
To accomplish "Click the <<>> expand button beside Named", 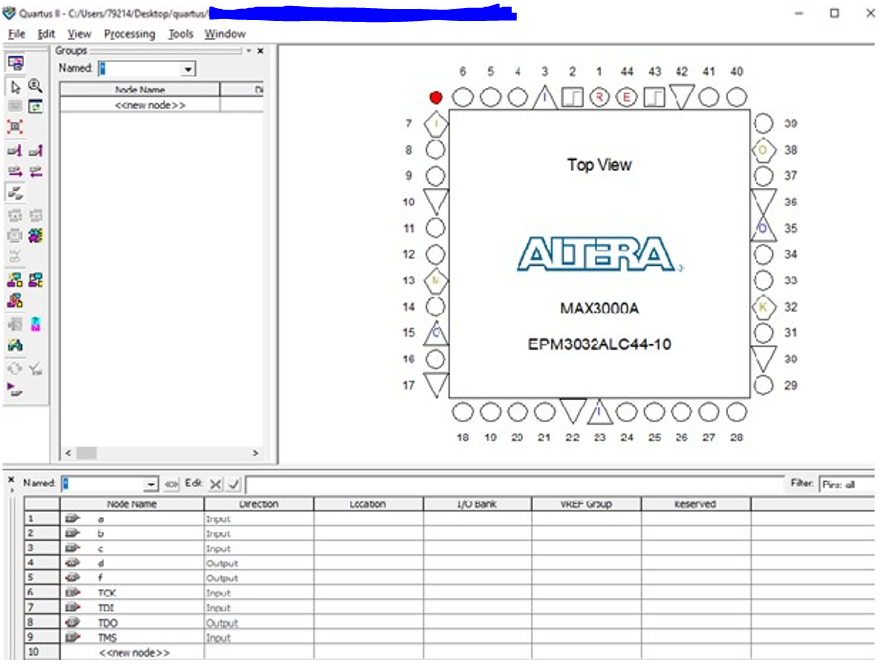I will [x=171, y=483].
